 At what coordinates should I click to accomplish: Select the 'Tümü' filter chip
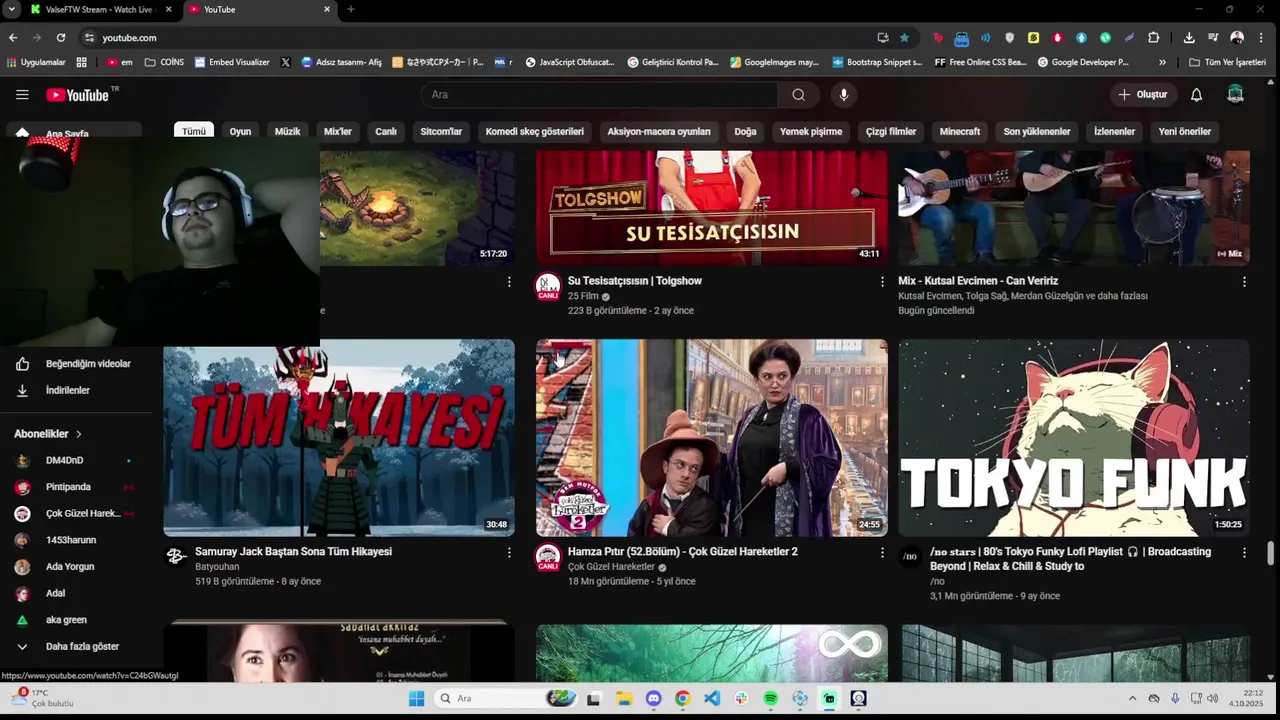point(194,131)
